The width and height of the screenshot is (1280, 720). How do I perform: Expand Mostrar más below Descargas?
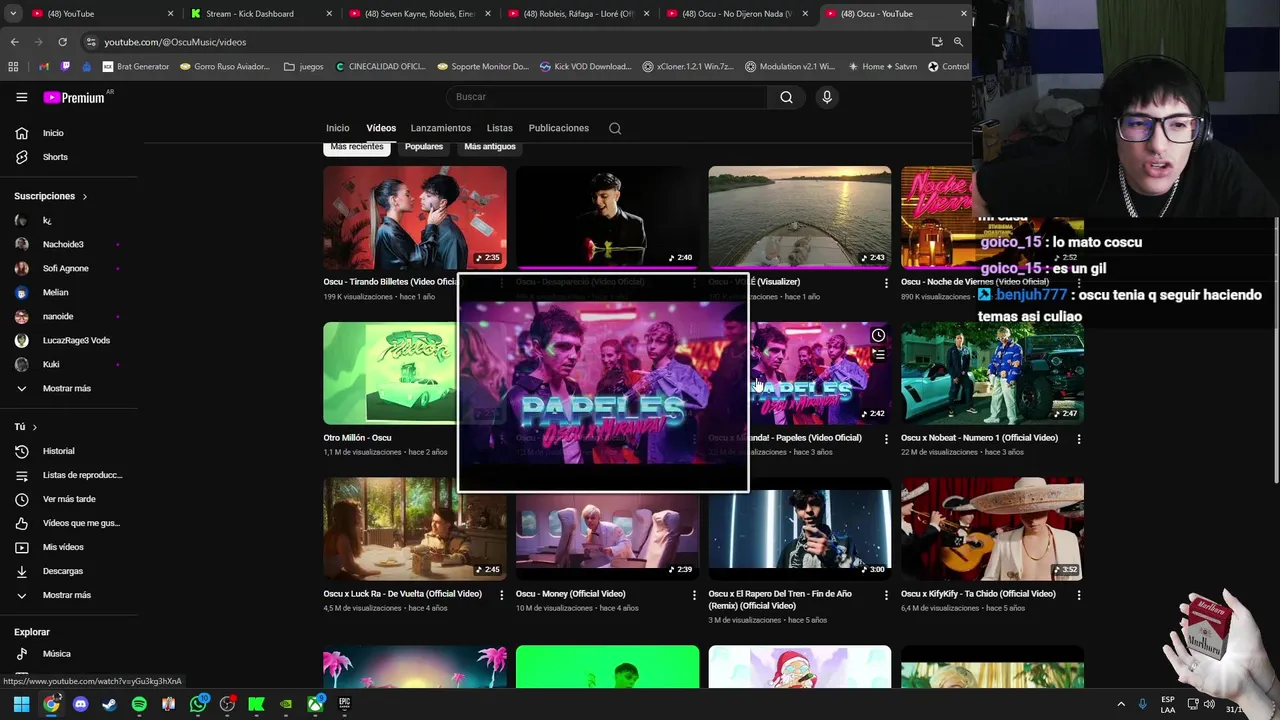coord(66,595)
